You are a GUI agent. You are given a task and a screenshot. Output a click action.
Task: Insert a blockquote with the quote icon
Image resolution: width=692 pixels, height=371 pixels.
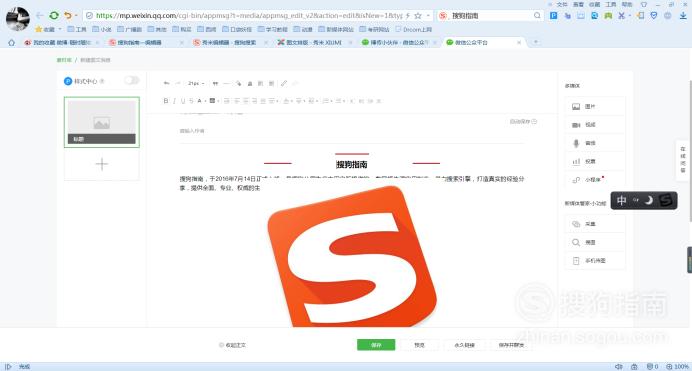tap(215, 83)
